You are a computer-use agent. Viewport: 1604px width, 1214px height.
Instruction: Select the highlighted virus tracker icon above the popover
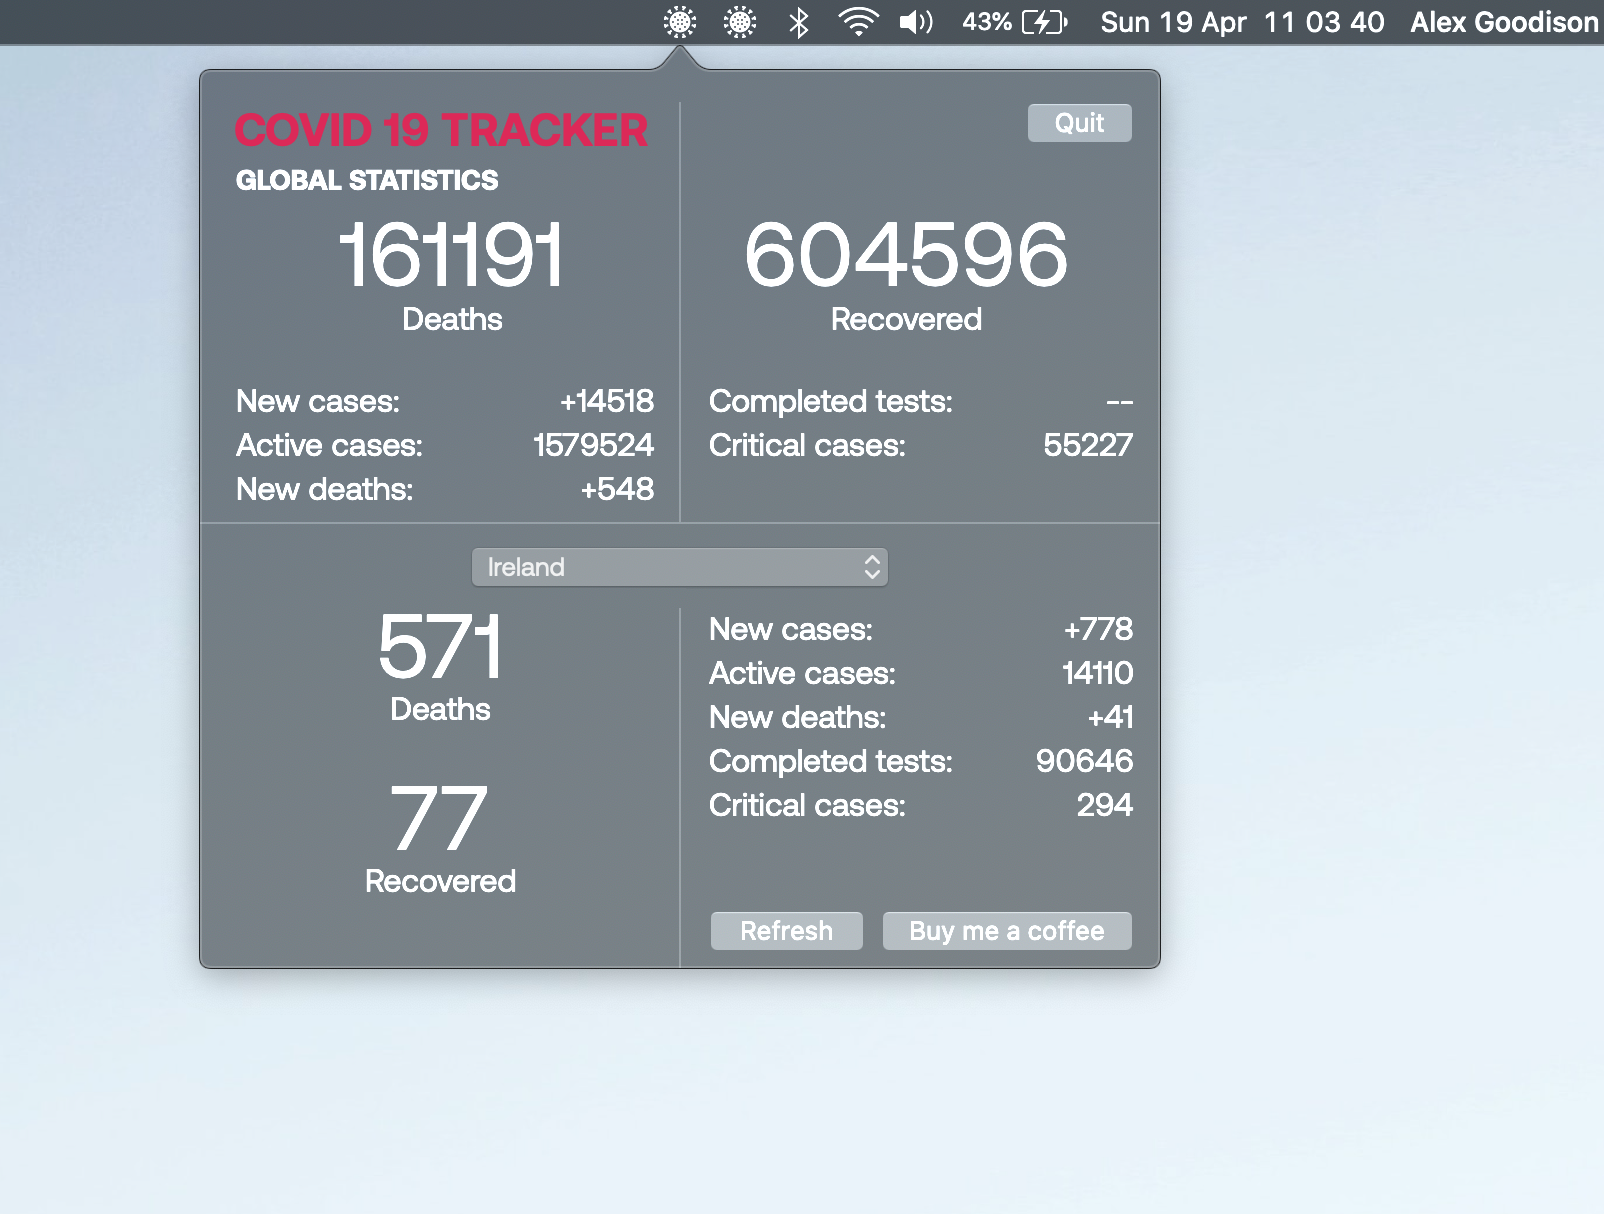(x=680, y=22)
